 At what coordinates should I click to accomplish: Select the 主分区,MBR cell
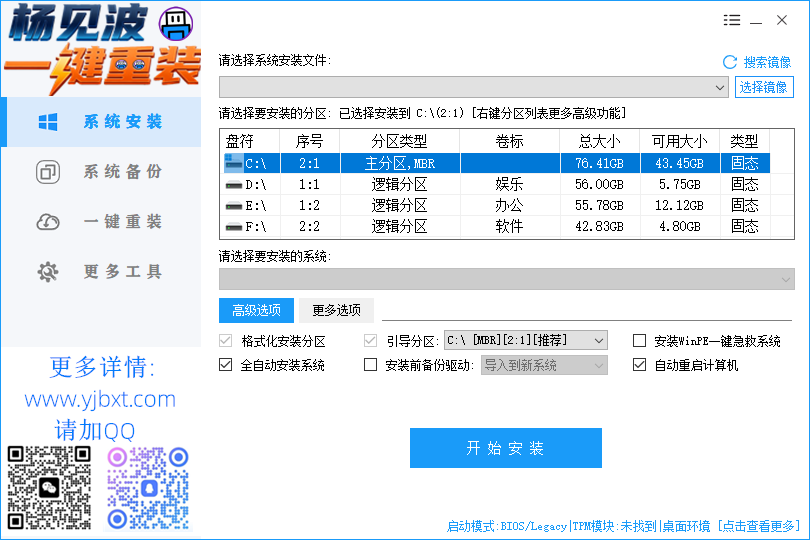[x=399, y=163]
